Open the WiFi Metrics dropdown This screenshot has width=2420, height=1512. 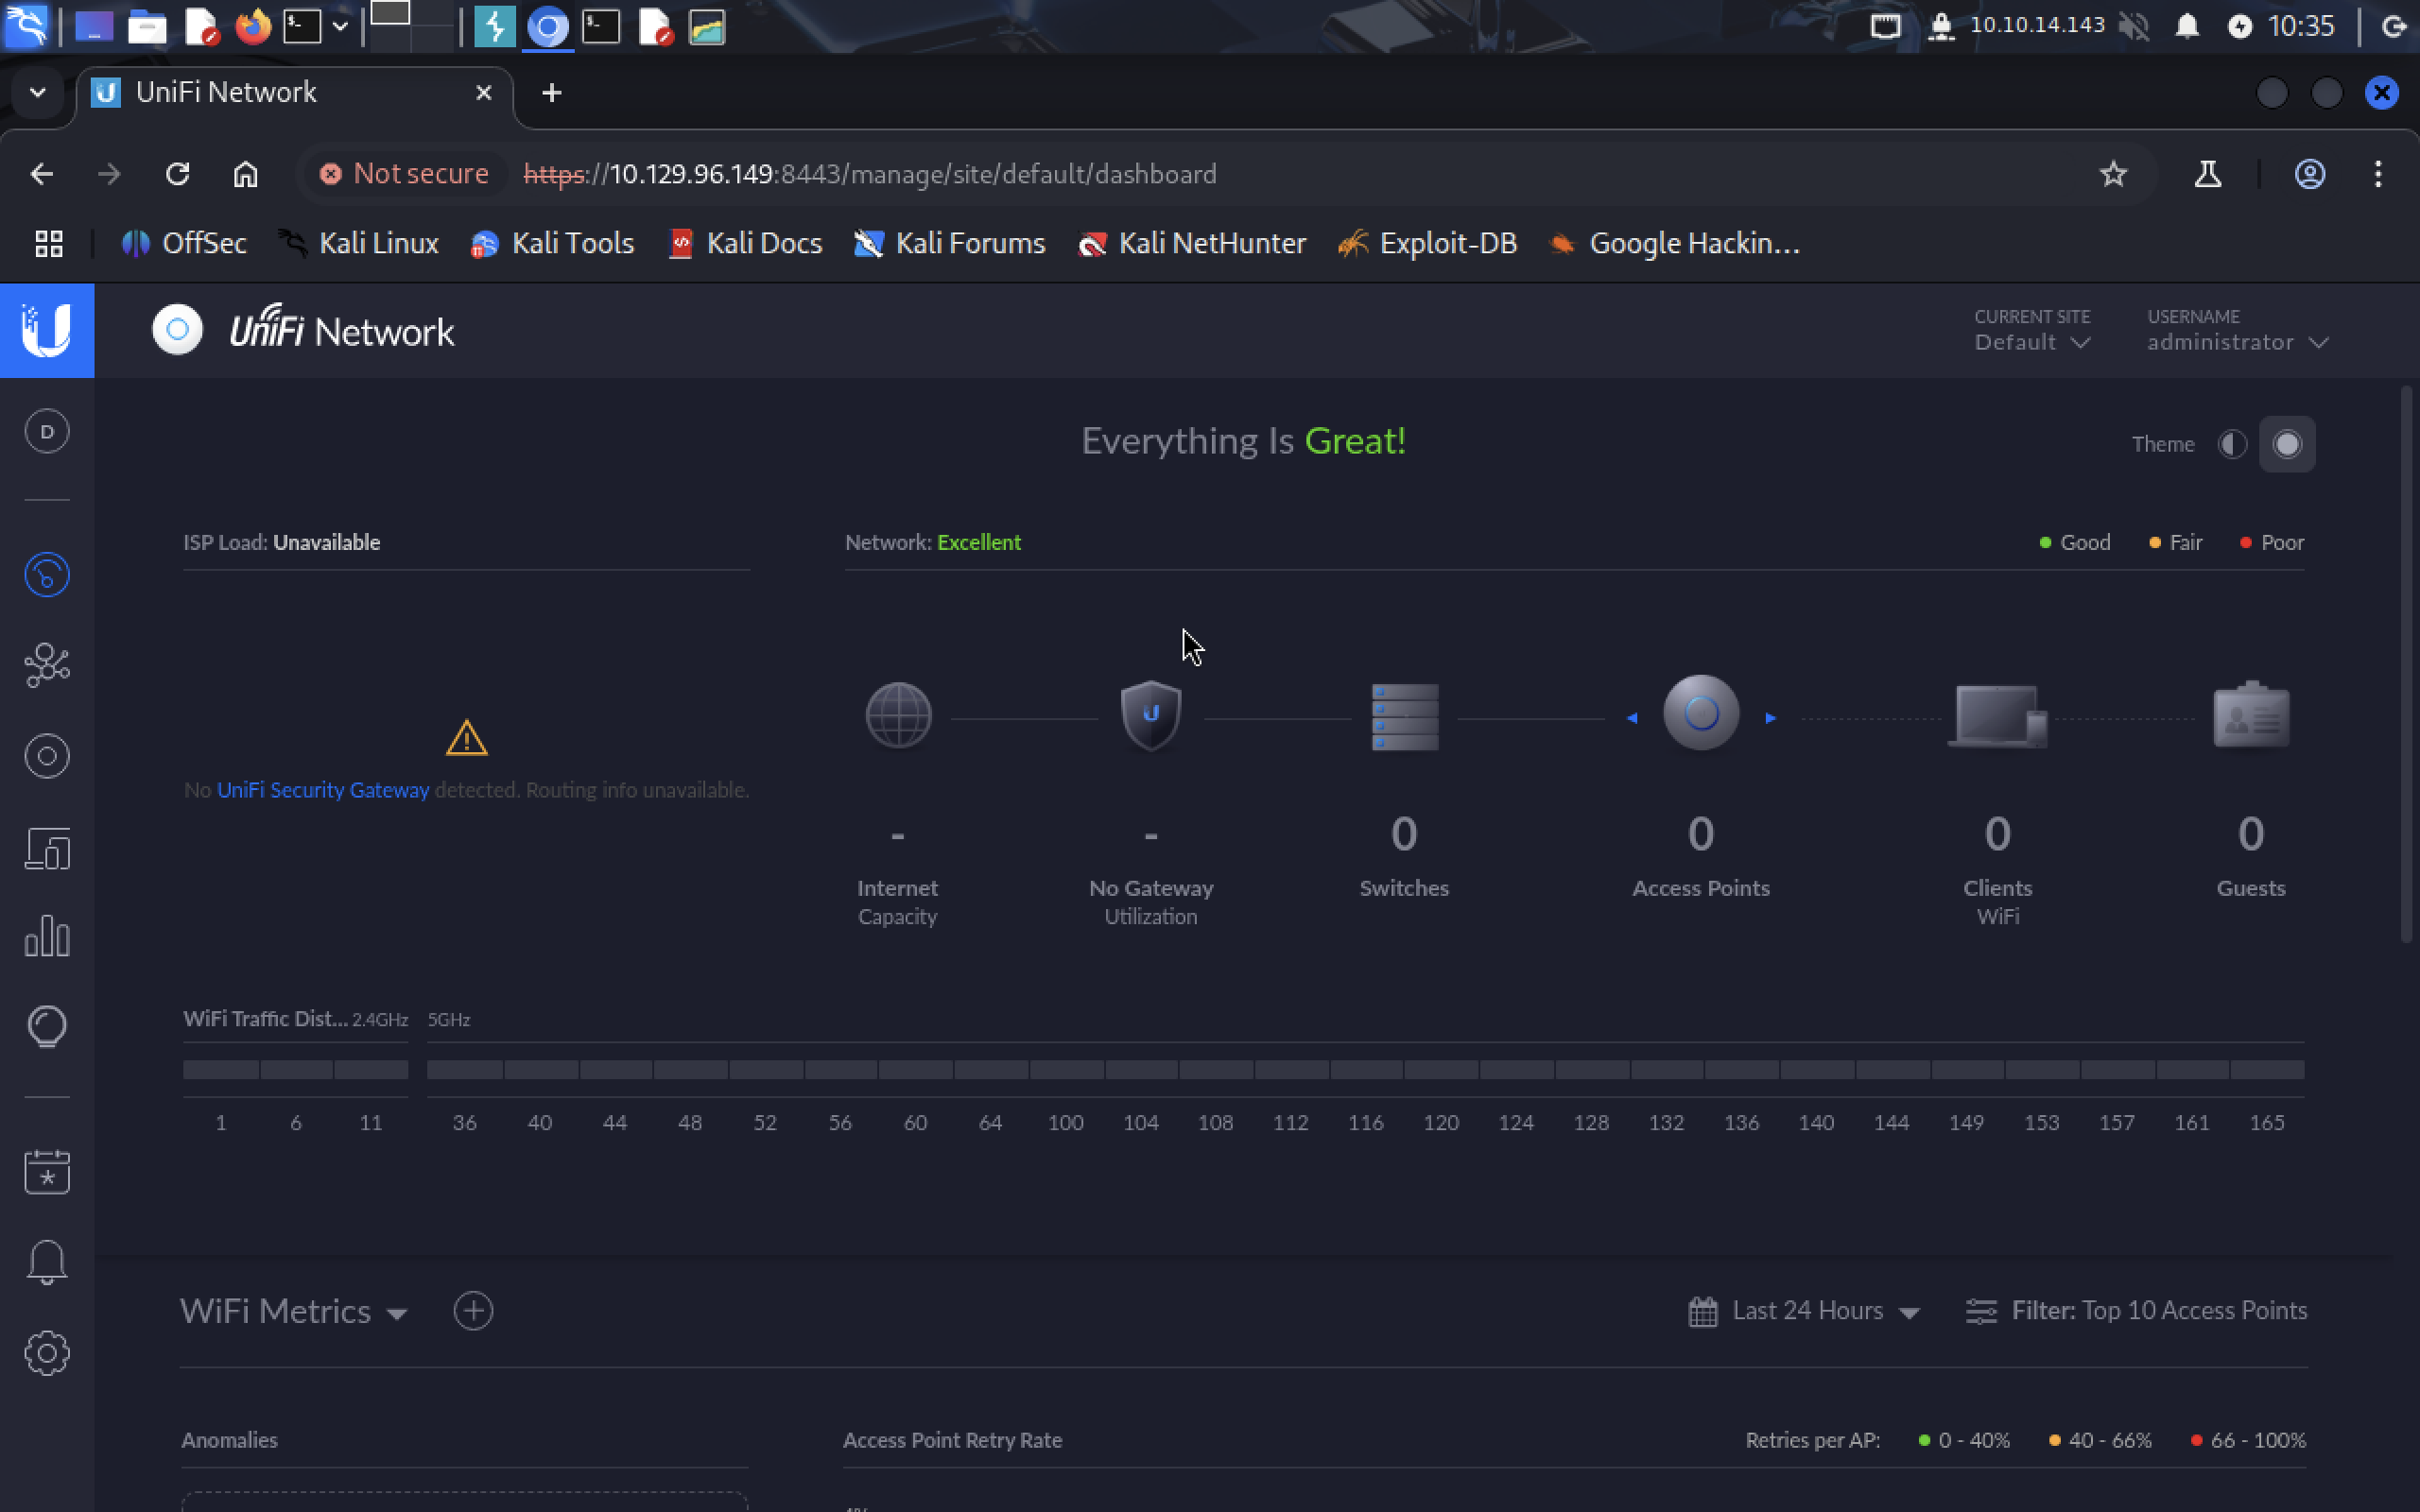294,1311
